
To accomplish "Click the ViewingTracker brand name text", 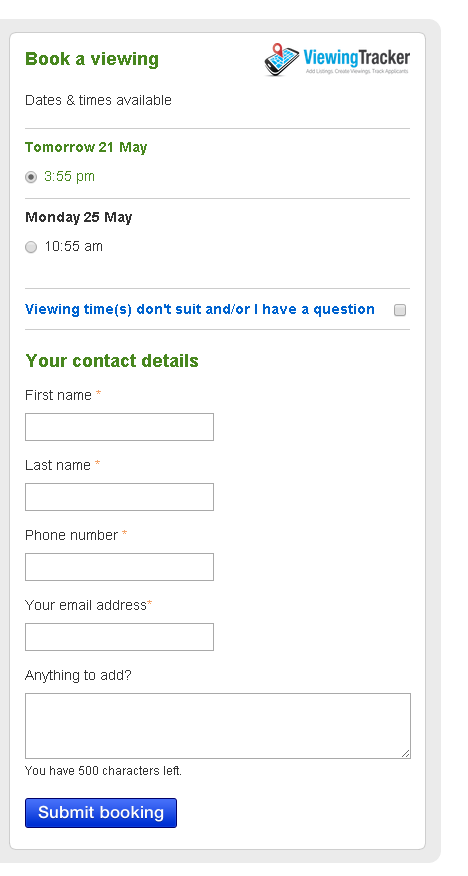I will pos(357,58).
